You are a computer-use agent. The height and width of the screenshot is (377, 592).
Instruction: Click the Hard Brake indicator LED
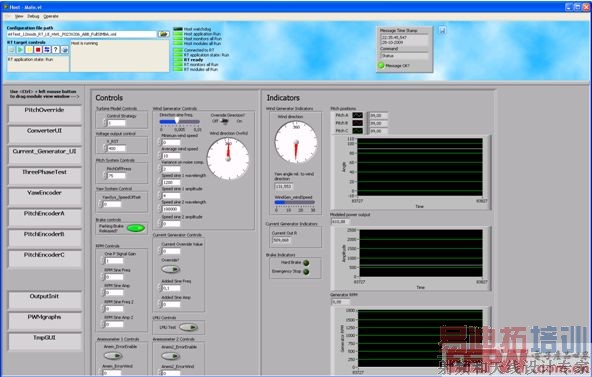tap(306, 263)
